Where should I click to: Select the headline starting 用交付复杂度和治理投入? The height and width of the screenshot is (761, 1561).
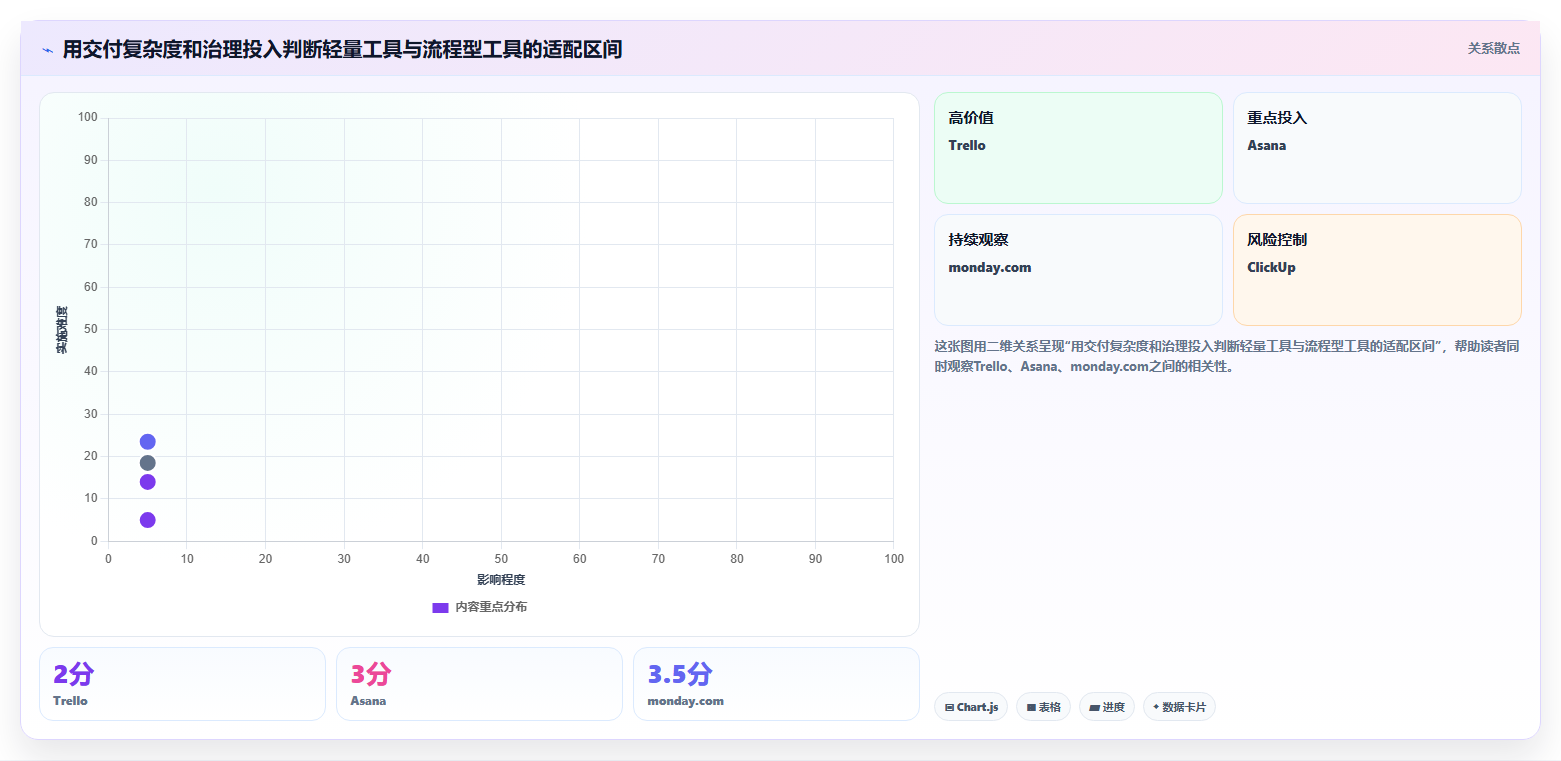[x=342, y=49]
